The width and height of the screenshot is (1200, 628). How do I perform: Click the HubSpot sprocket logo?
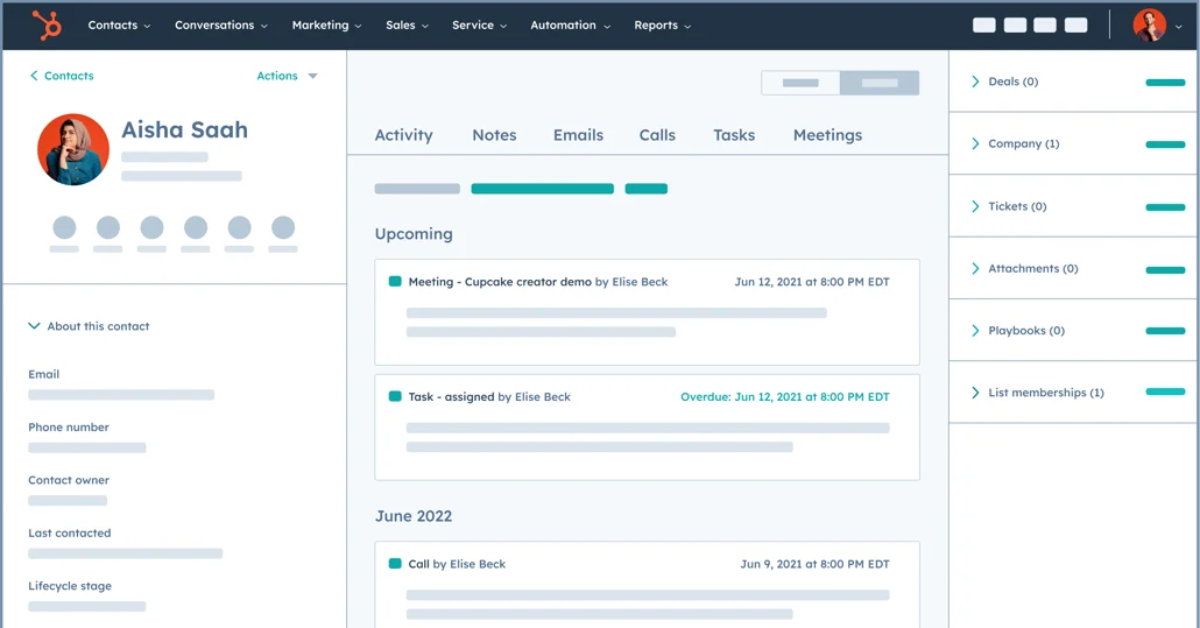[x=46, y=25]
